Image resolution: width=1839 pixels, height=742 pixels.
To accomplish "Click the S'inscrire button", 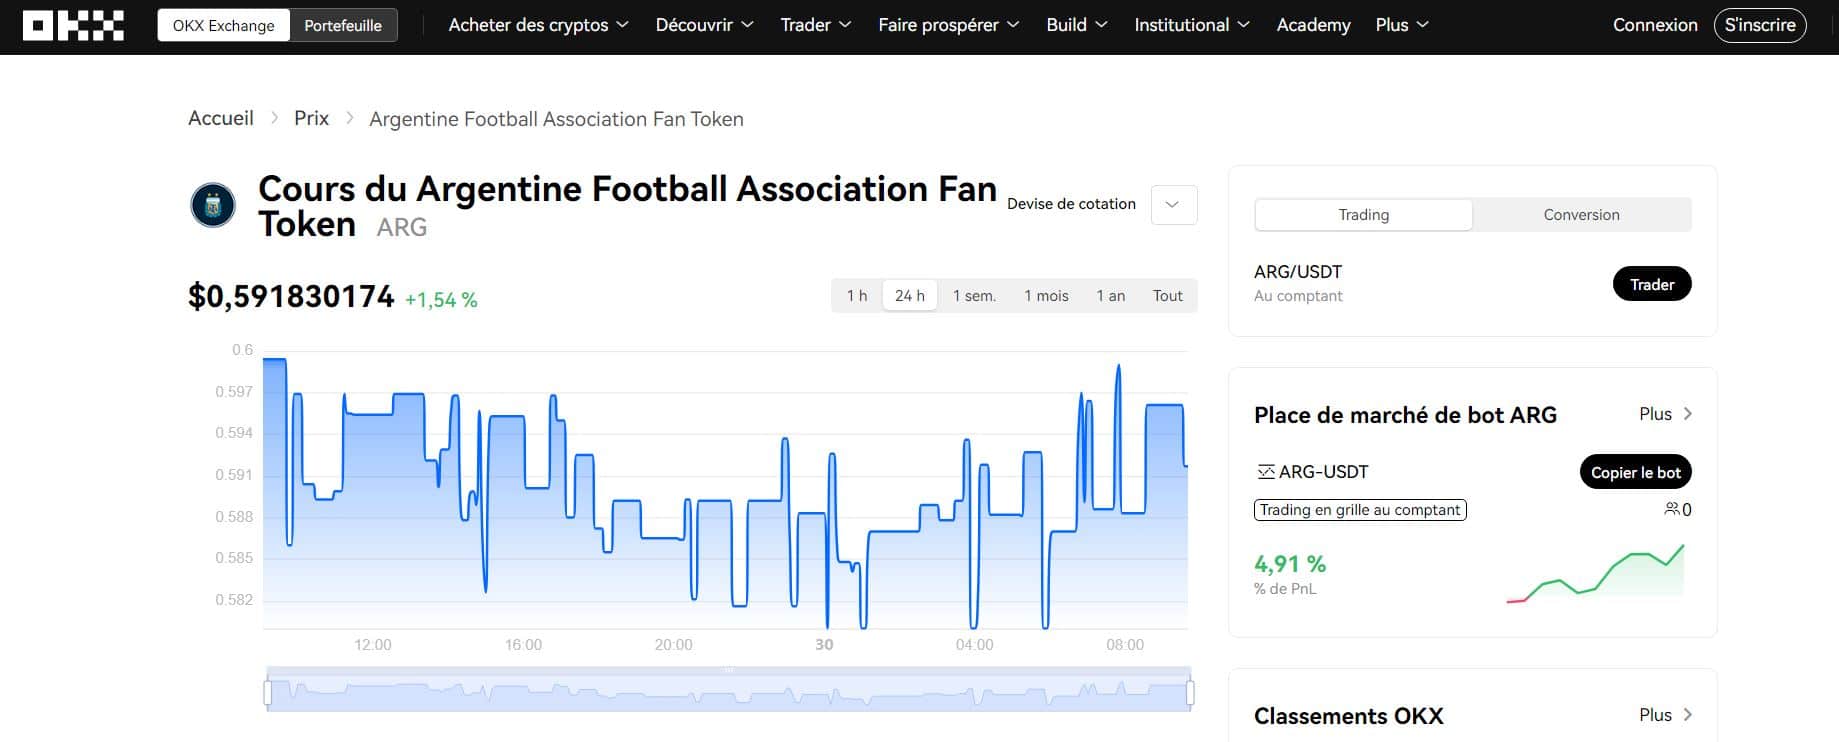I will (x=1760, y=25).
